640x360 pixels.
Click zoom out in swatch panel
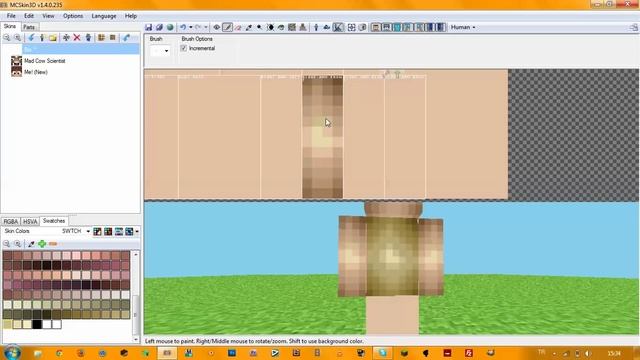pos(7,244)
